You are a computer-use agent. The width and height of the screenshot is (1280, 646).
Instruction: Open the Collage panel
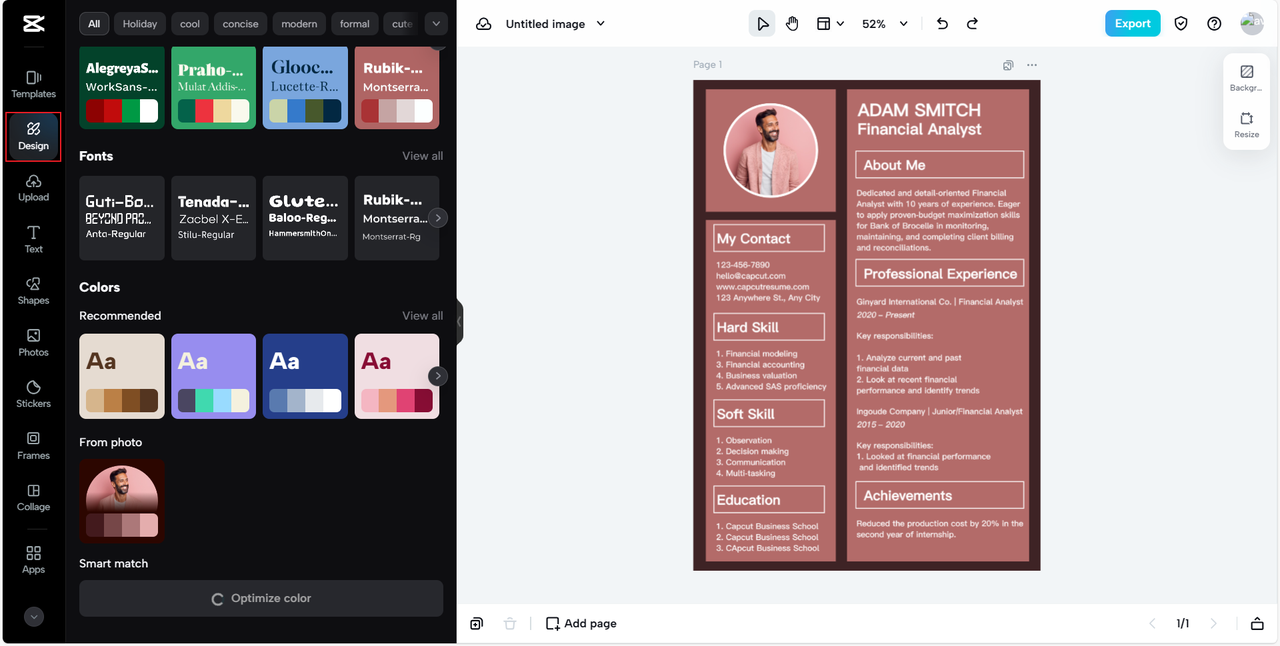click(x=33, y=498)
